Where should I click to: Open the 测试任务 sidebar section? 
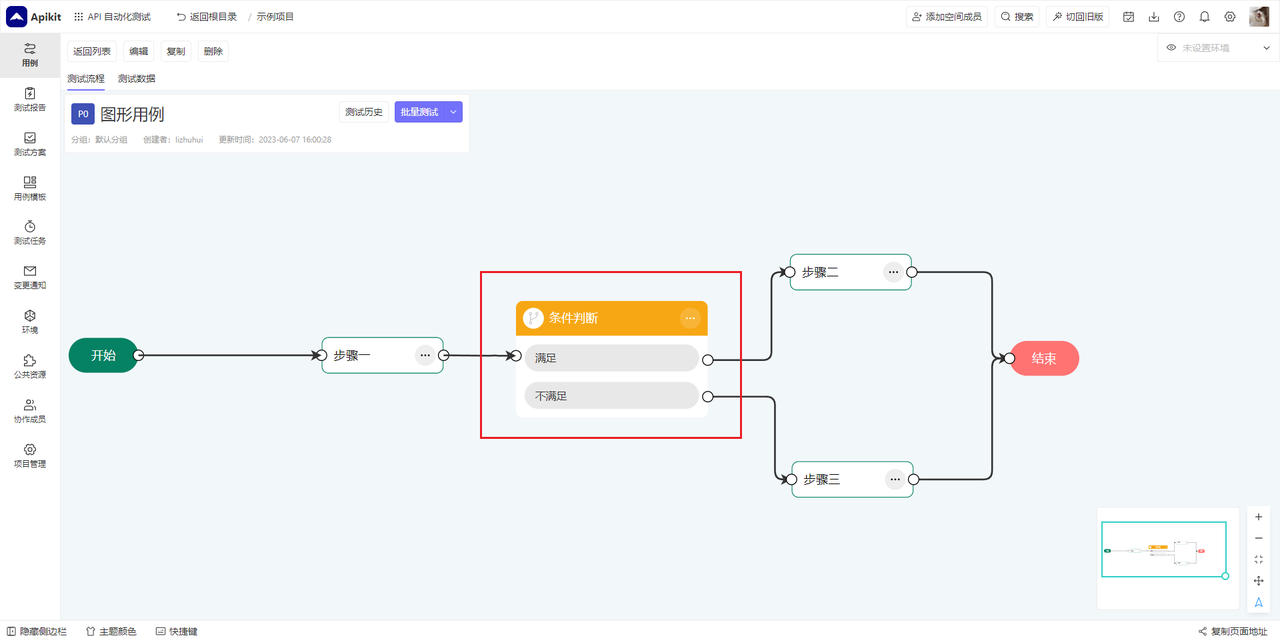point(30,232)
